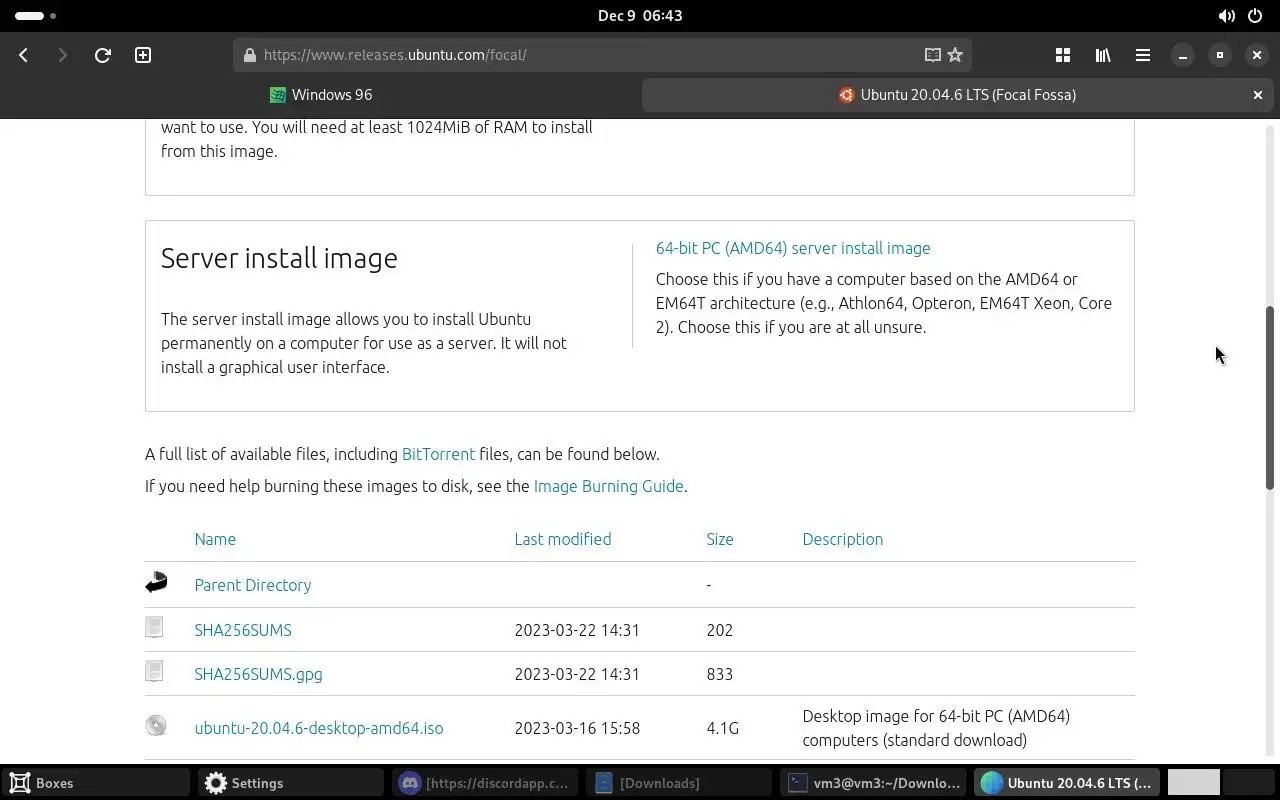Select the Ubuntu 20.04.6 LTS (Focal Fossa) tab
This screenshot has height=800, width=1280.
coord(957,95)
